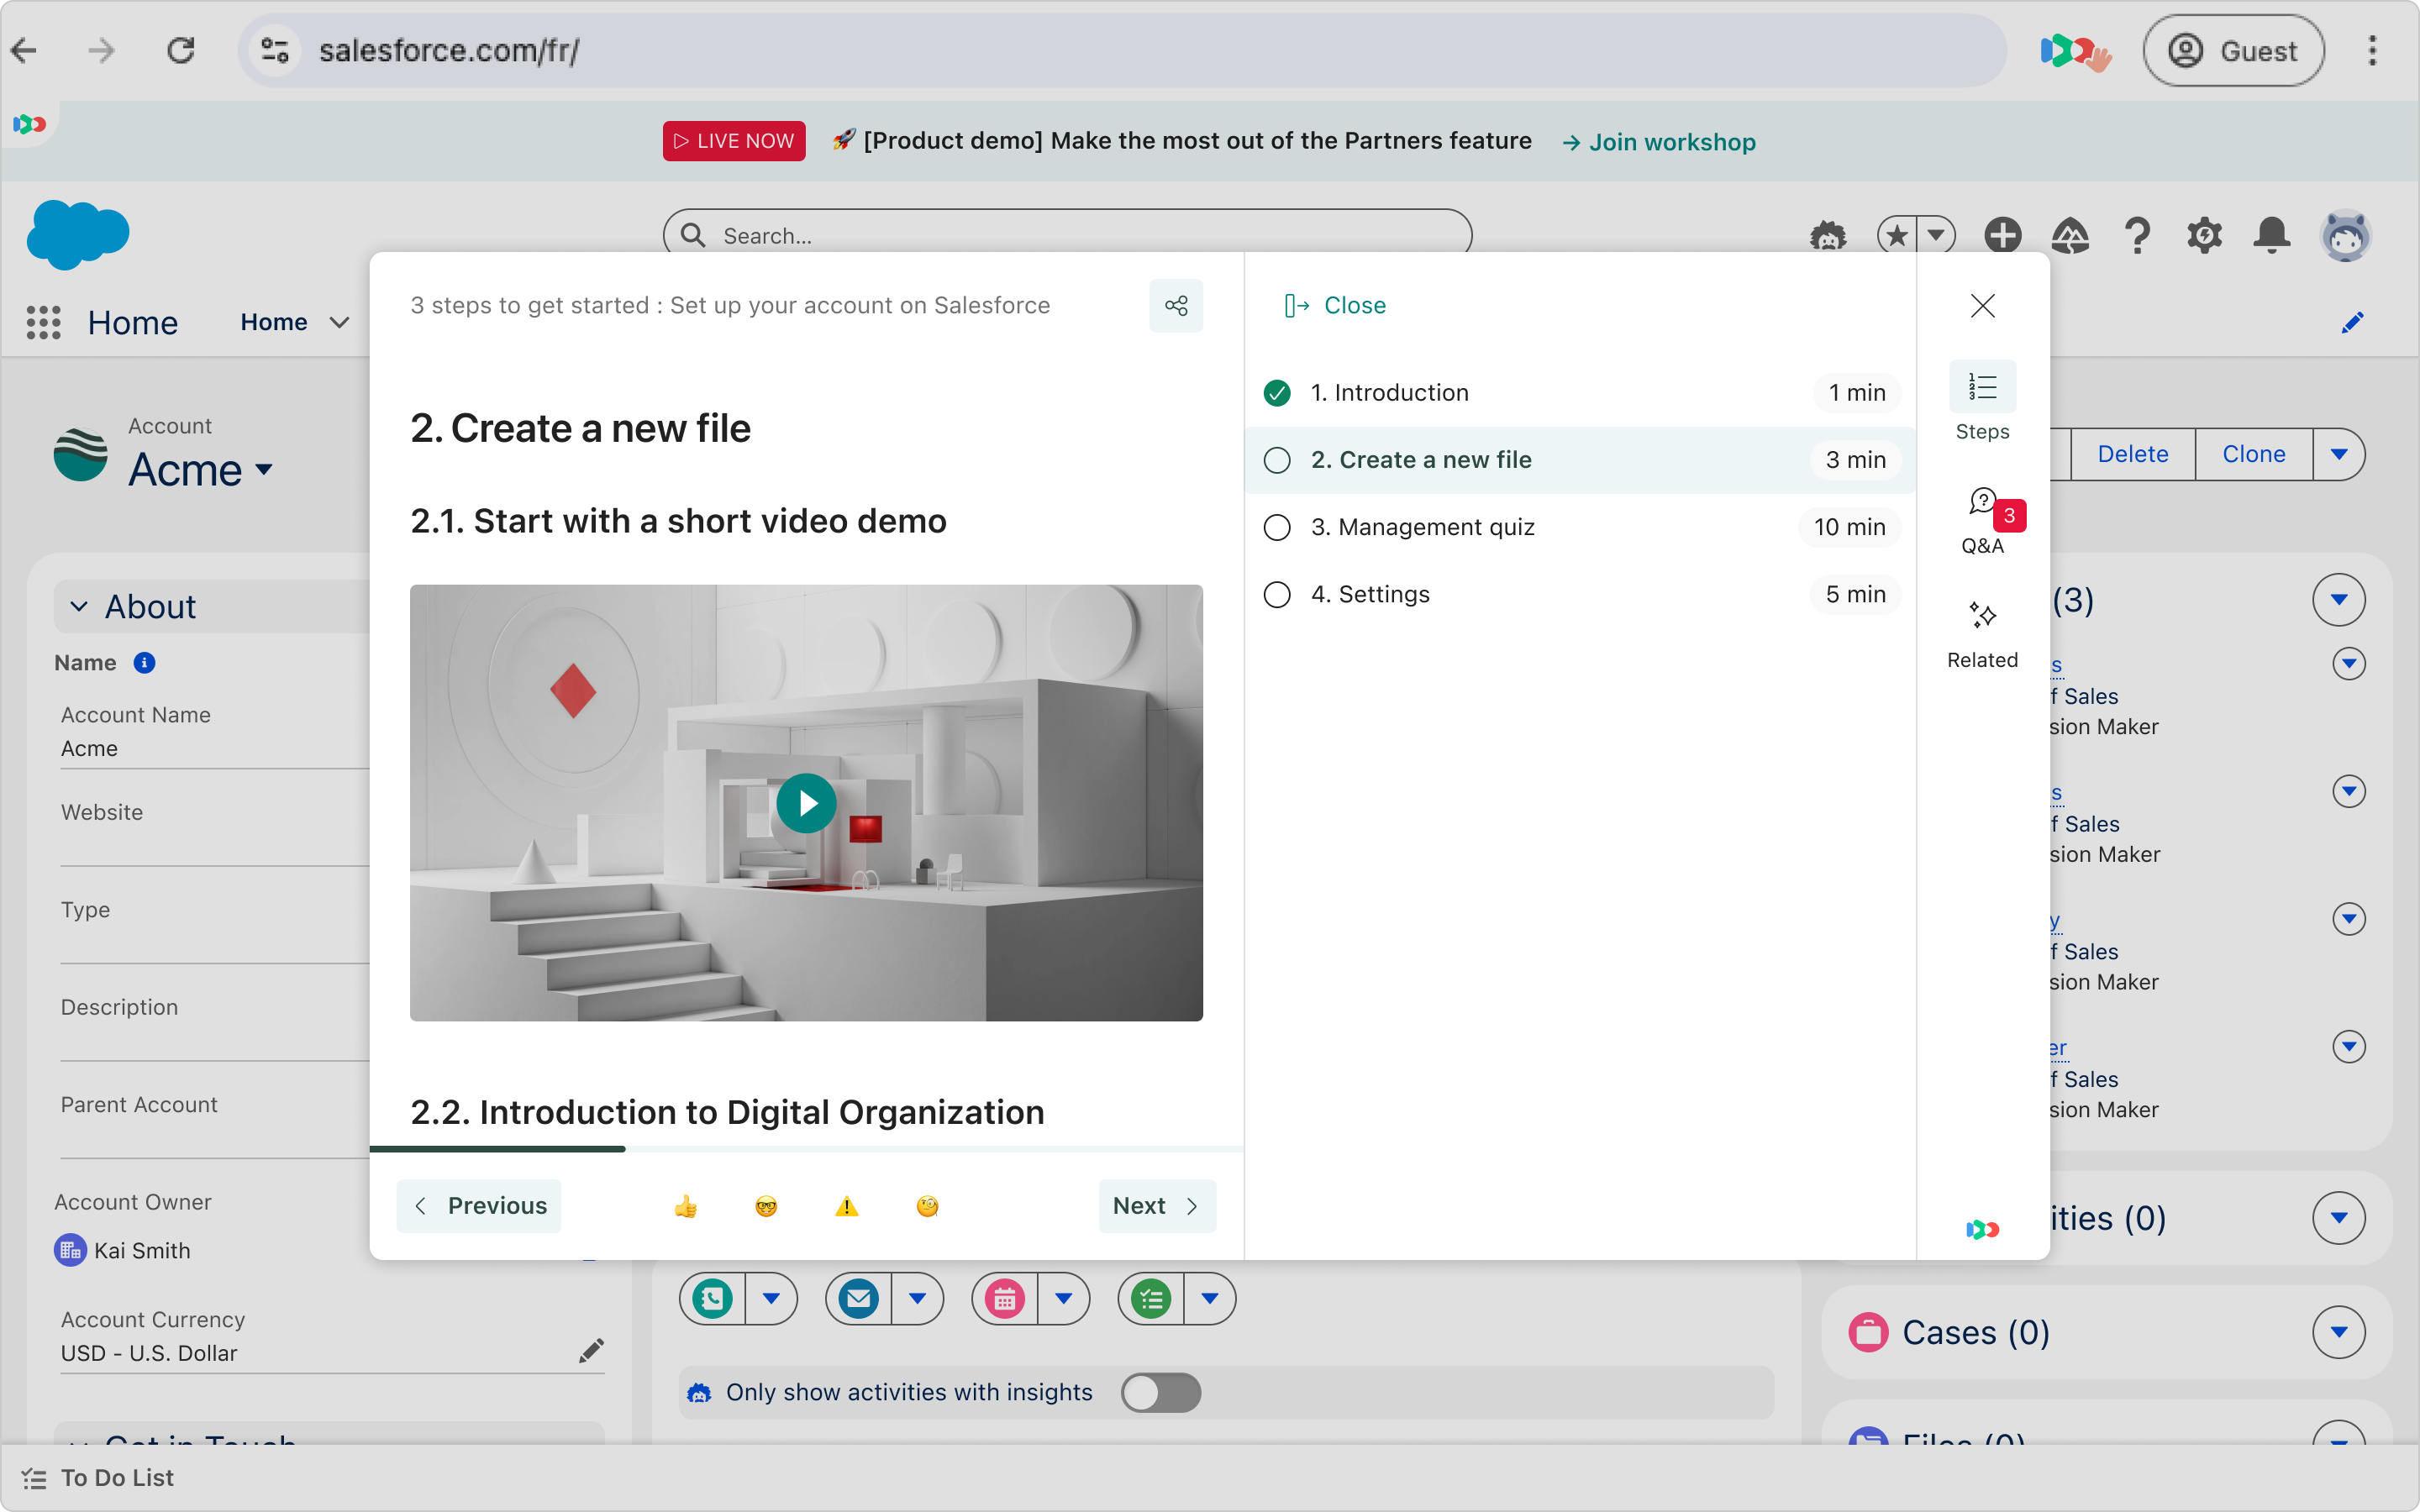Open the notifications bell icon
This screenshot has height=1512, width=2420.
[x=2271, y=236]
